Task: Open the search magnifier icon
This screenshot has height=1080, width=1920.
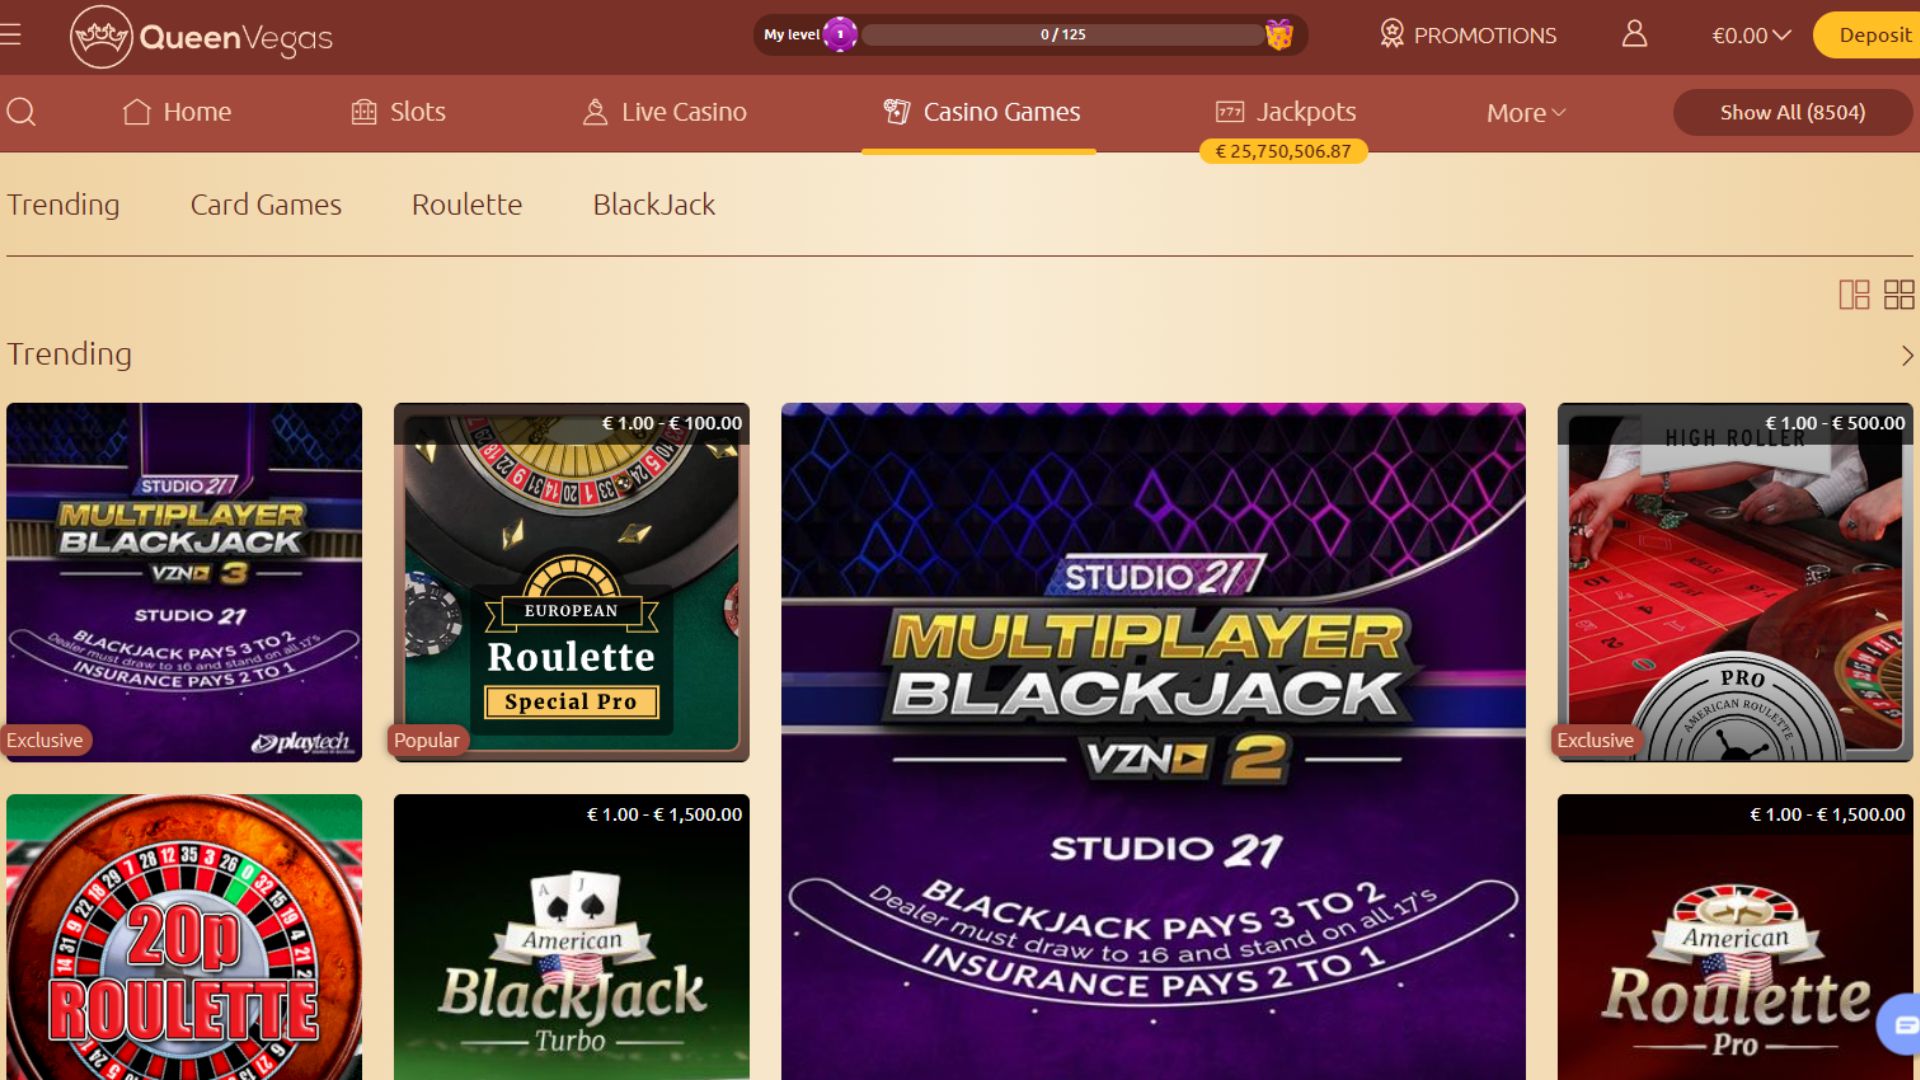Action: pos(21,111)
